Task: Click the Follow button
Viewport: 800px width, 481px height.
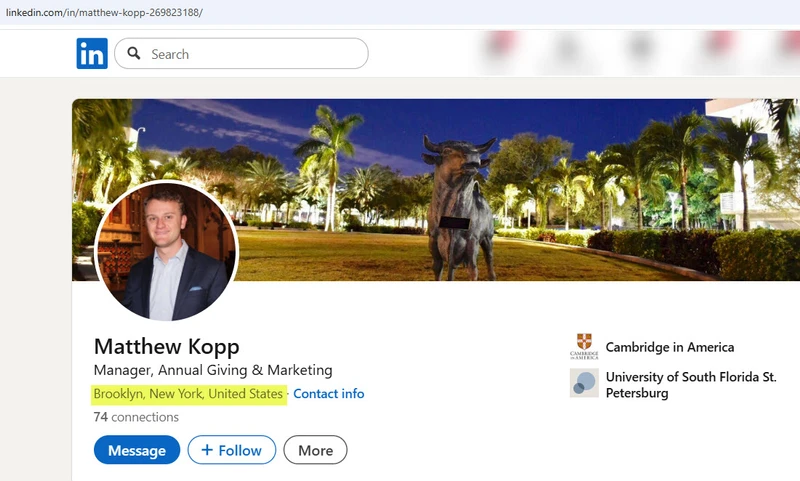Action: (x=232, y=450)
